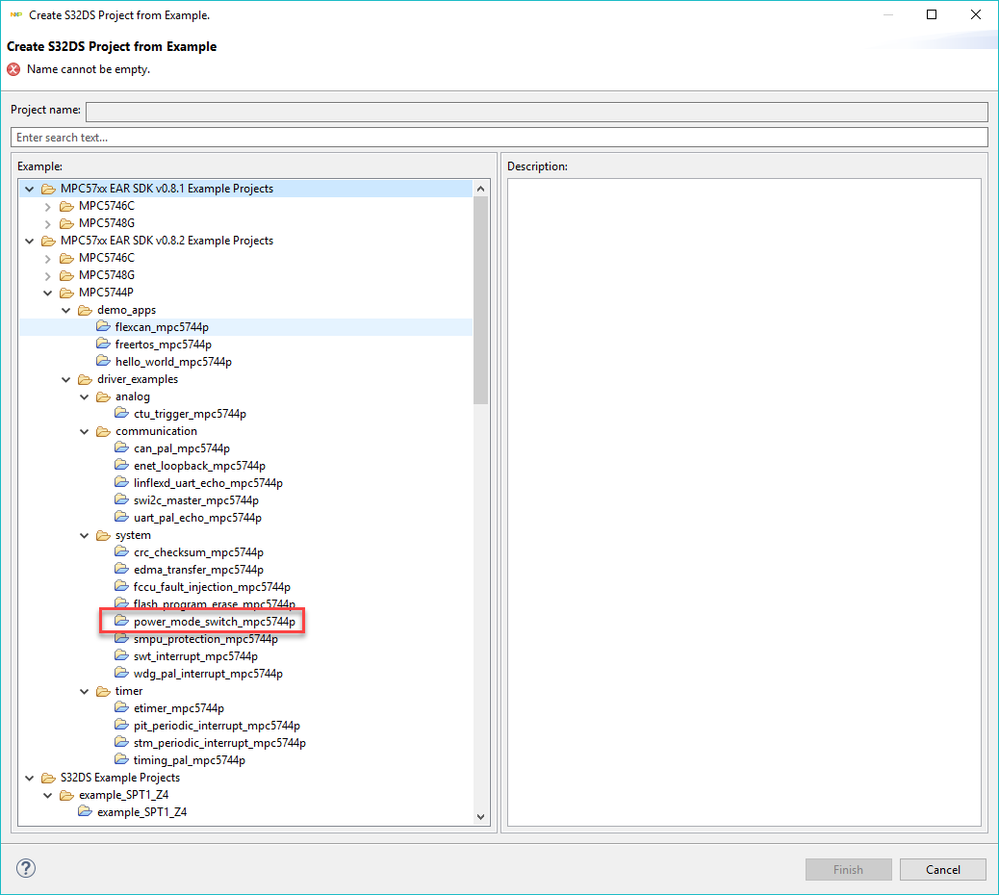Click the Cancel button
The height and width of the screenshot is (895, 999).
(x=942, y=870)
